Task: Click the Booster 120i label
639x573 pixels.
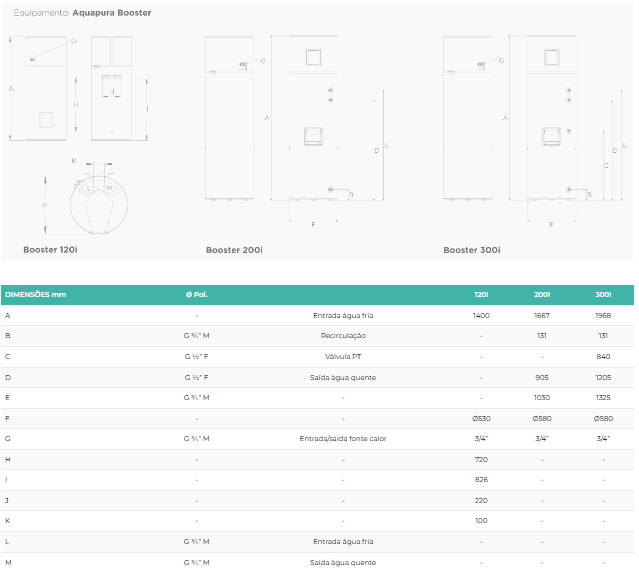Action: (50, 249)
